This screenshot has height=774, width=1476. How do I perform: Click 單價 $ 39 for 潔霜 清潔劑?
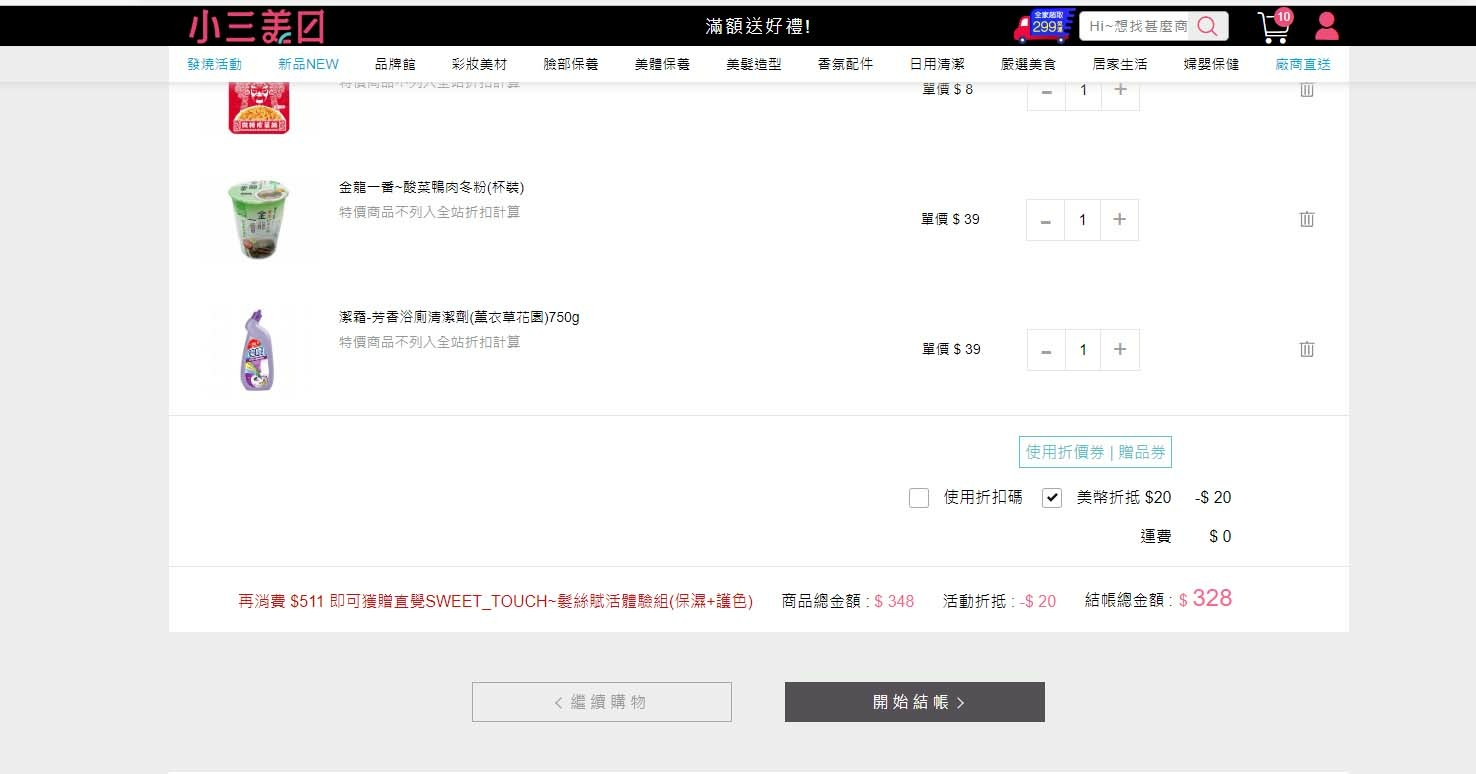click(951, 349)
